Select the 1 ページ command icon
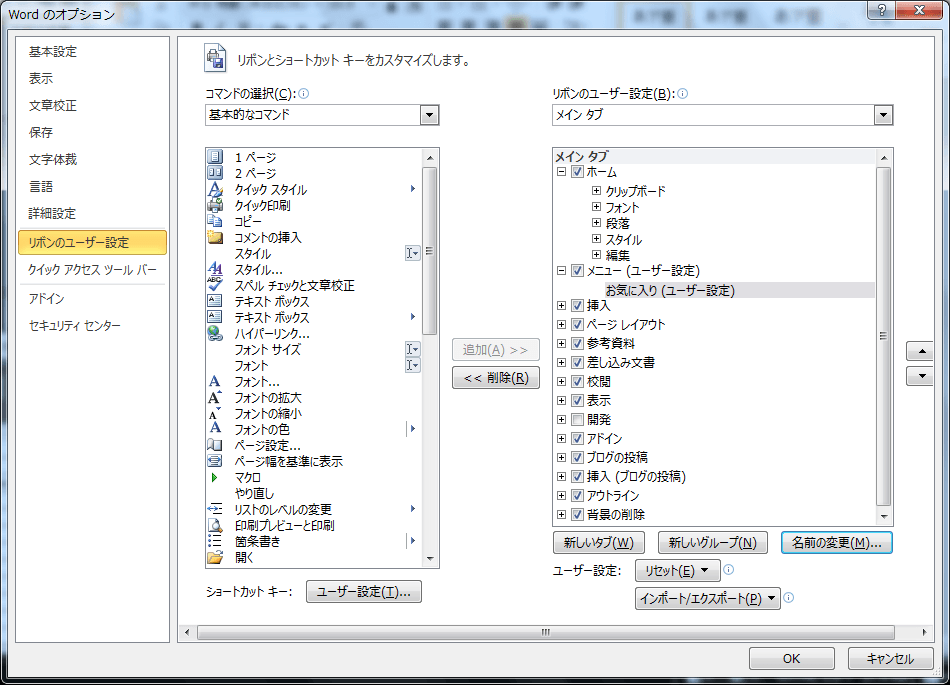Viewport: 950px width, 685px height. pos(215,157)
